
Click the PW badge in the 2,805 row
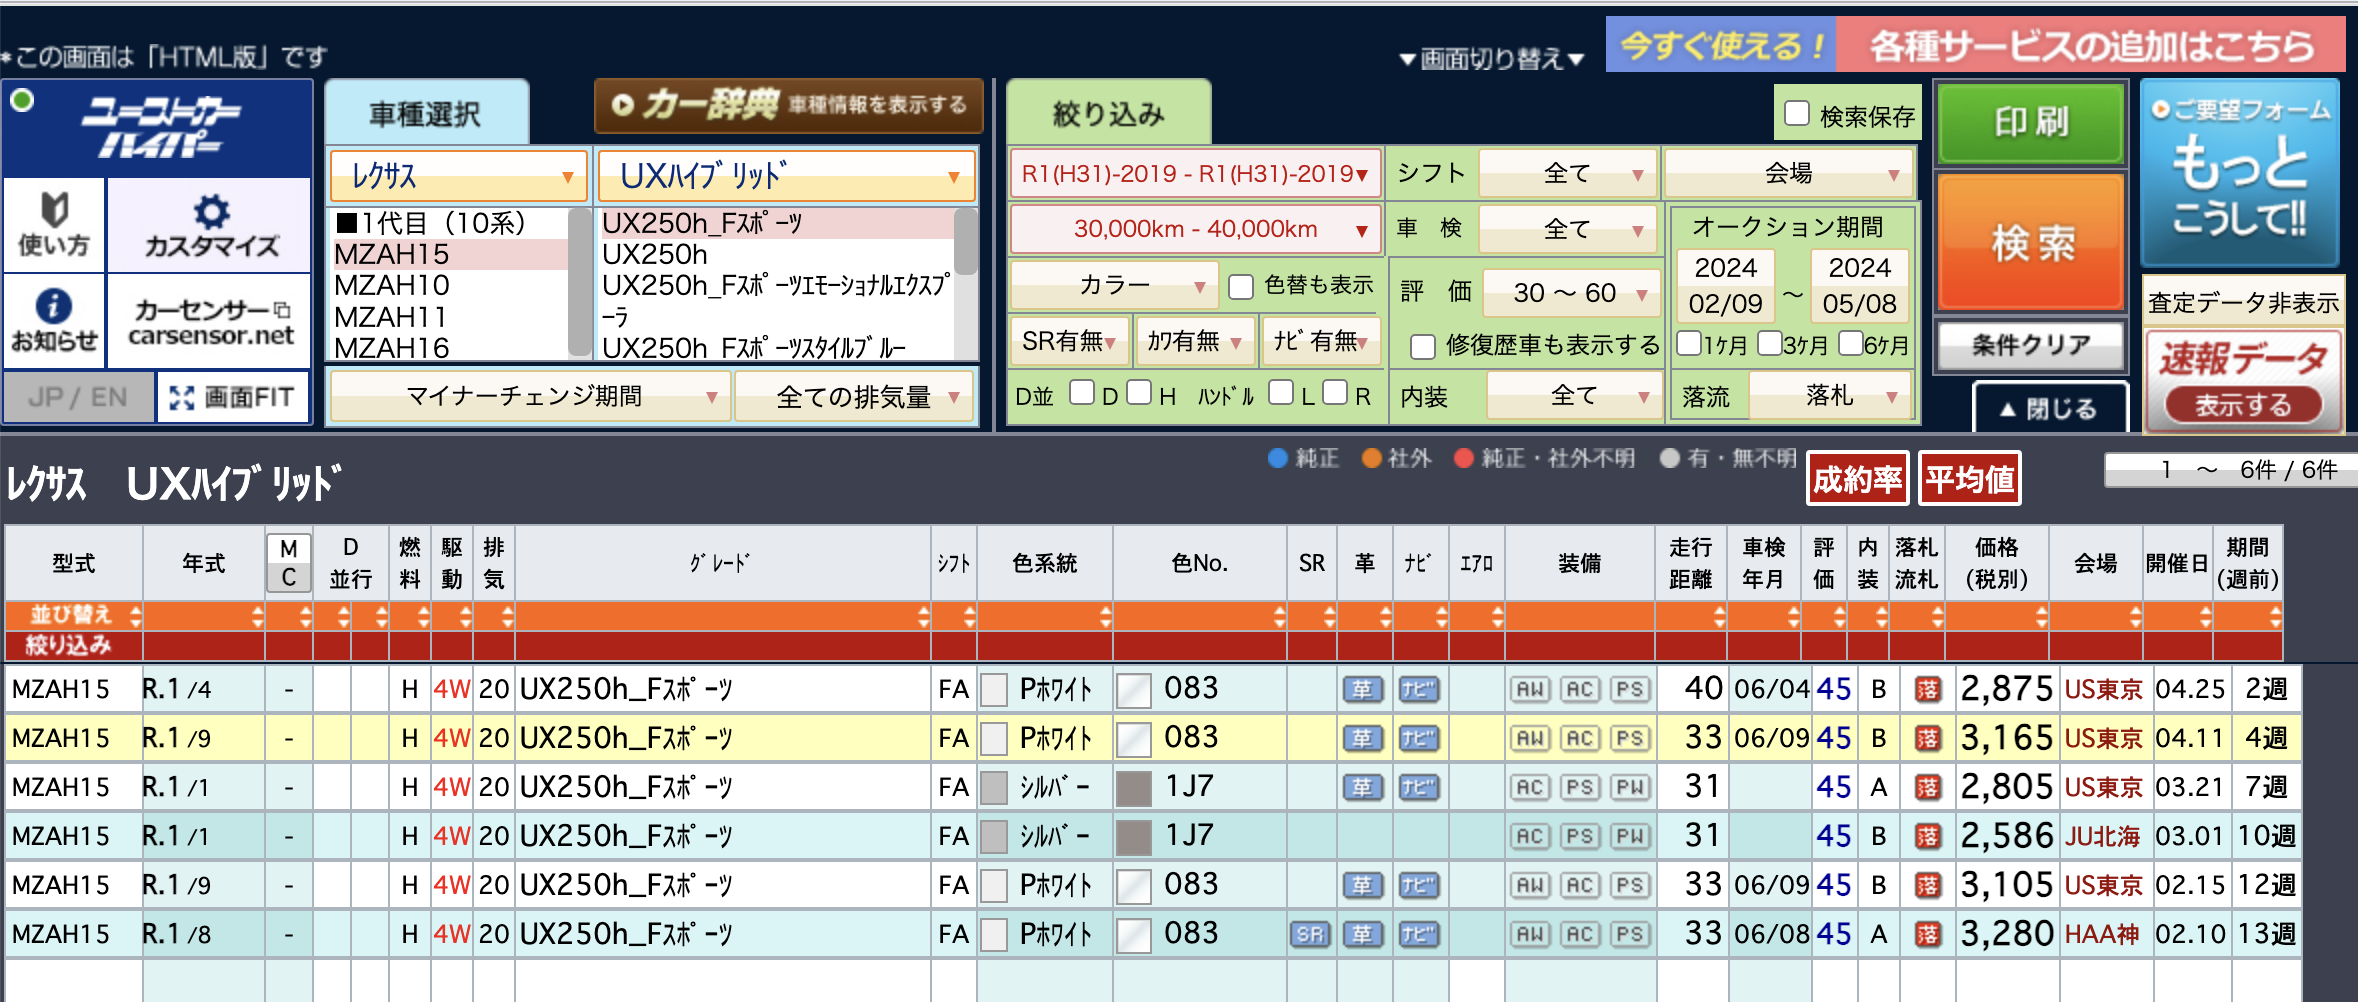click(1630, 787)
